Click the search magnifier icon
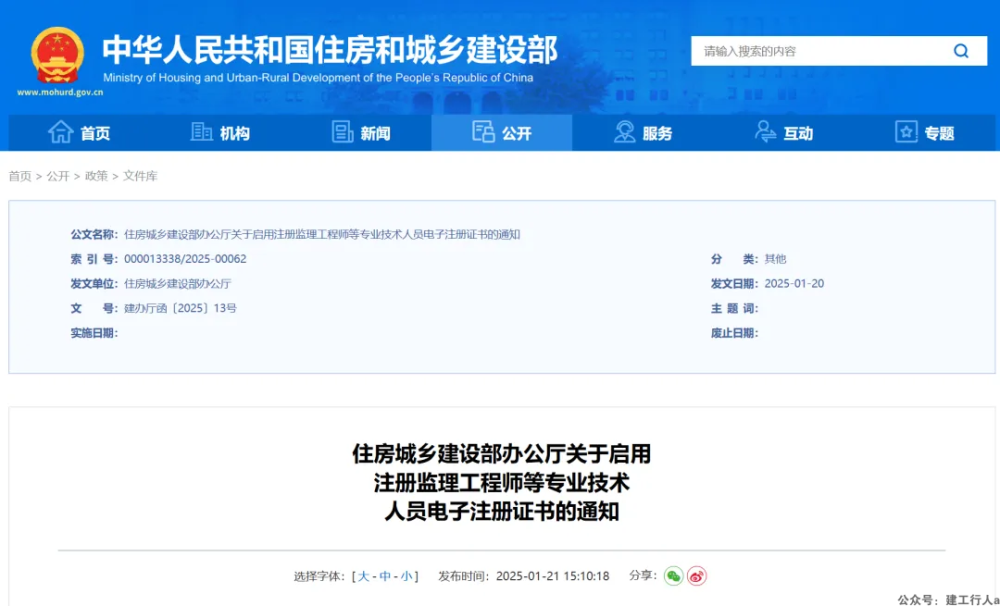 [x=960, y=51]
